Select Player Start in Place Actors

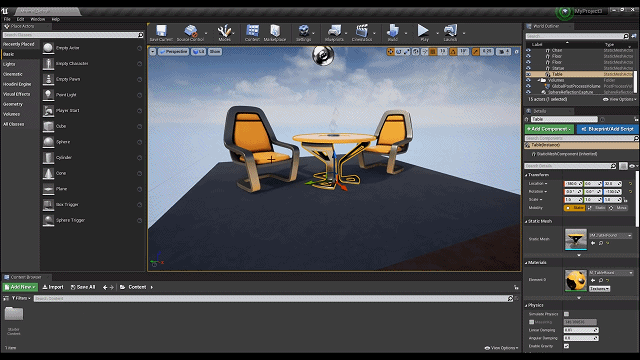68,111
